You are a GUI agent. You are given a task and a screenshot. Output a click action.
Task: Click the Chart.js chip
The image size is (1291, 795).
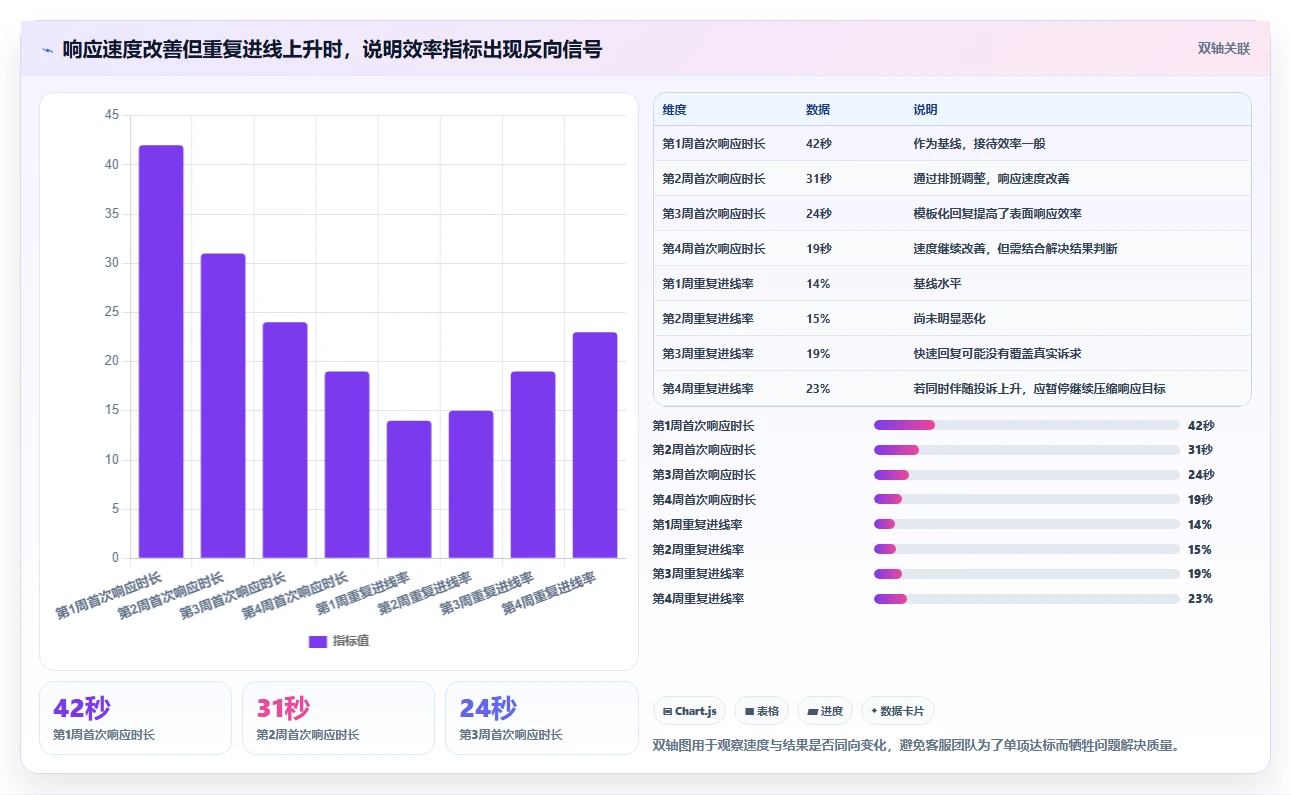pyautogui.click(x=689, y=711)
